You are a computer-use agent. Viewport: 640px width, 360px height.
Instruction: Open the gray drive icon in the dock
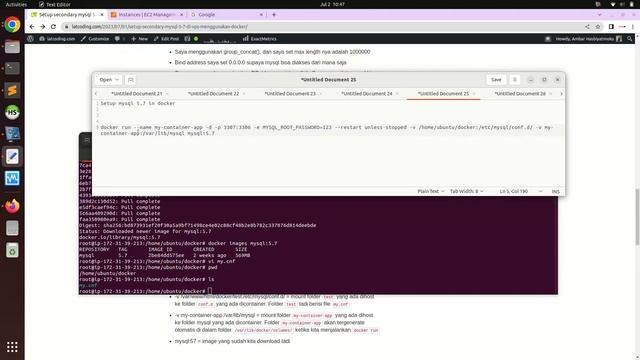point(12,228)
